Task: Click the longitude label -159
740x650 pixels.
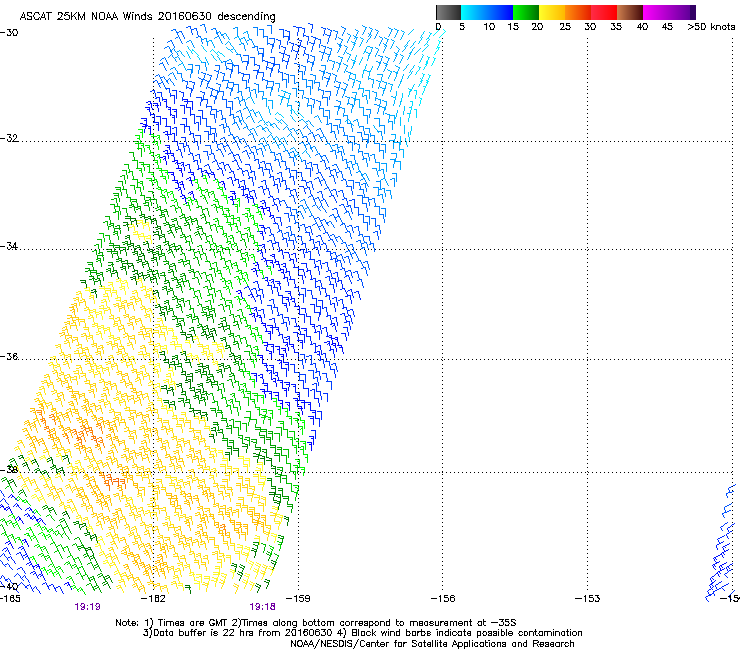Action: pos(298,599)
